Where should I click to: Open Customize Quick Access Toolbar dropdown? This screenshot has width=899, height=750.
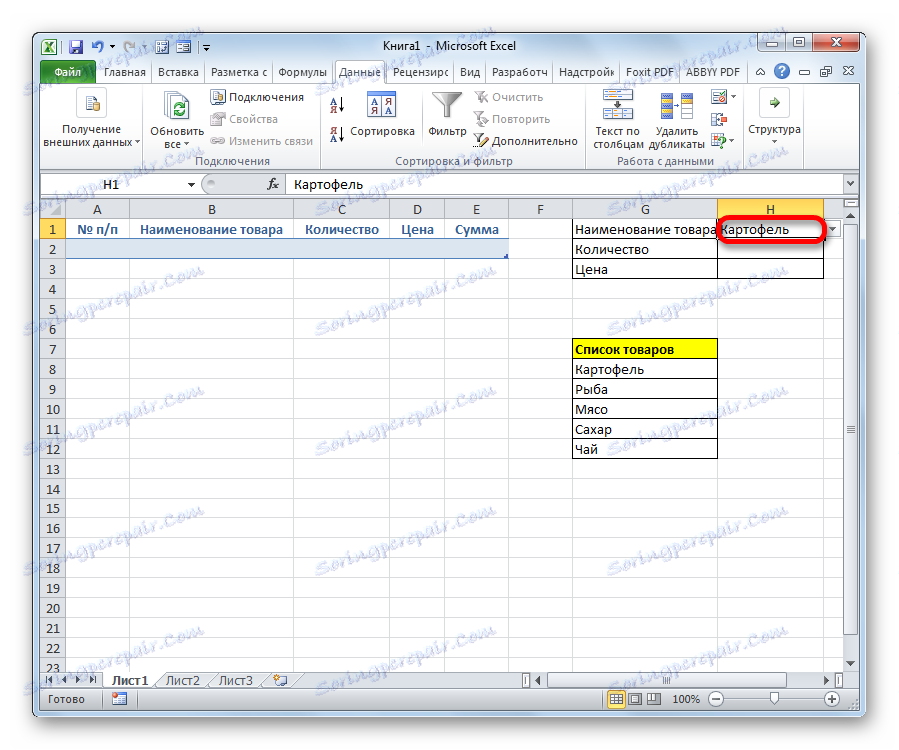[x=206, y=48]
